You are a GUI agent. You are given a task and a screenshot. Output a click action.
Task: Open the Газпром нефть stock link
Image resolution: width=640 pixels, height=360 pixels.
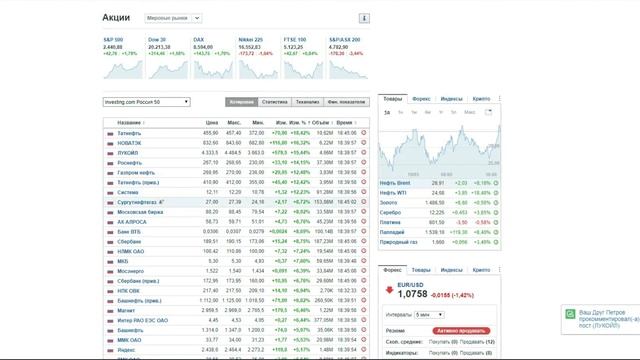click(136, 173)
